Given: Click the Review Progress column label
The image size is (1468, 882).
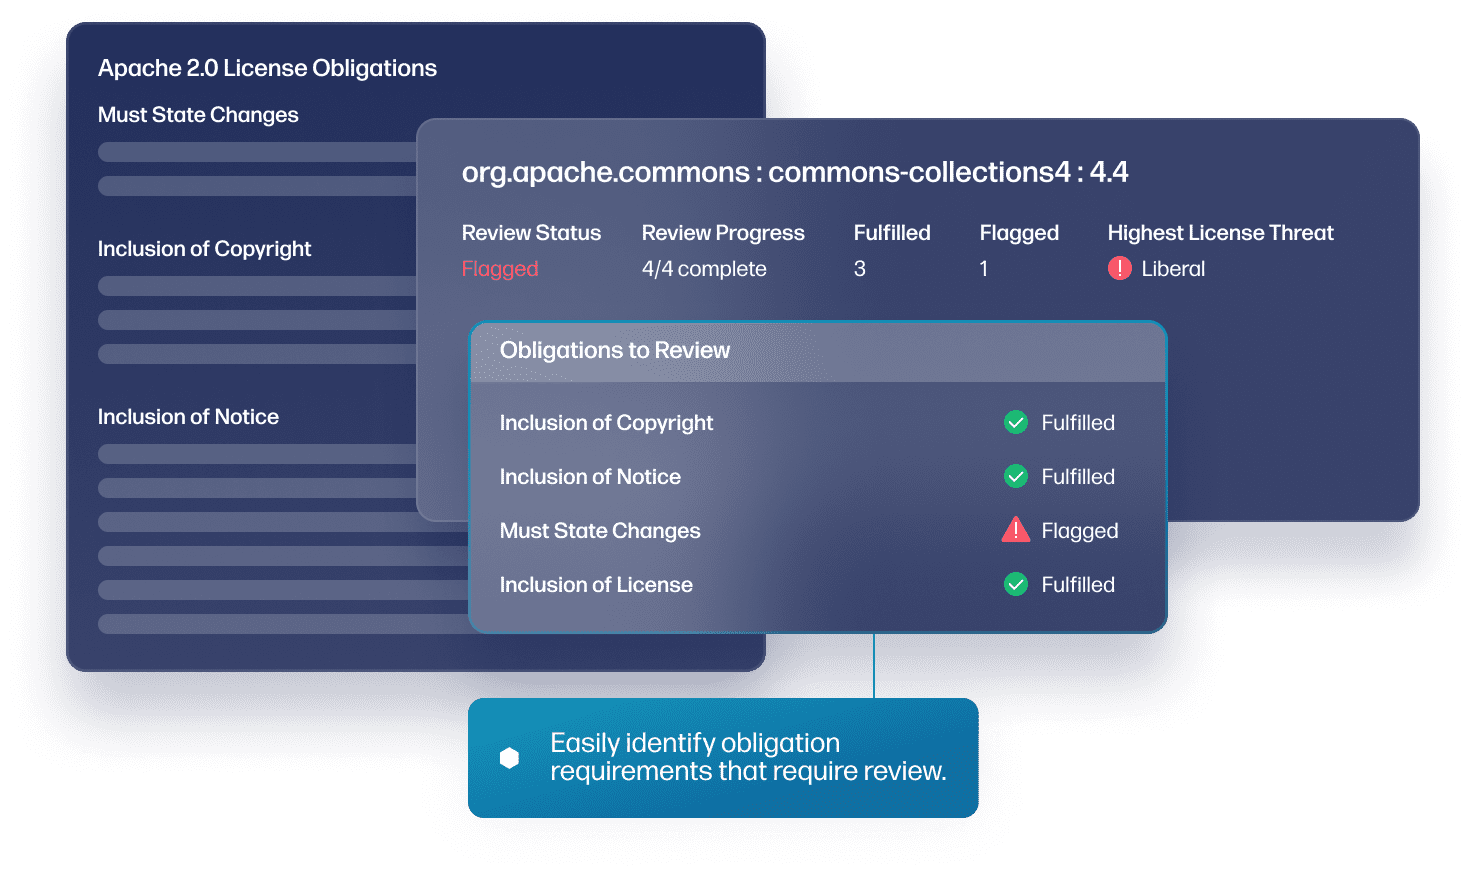Looking at the screenshot, I should [x=723, y=233].
